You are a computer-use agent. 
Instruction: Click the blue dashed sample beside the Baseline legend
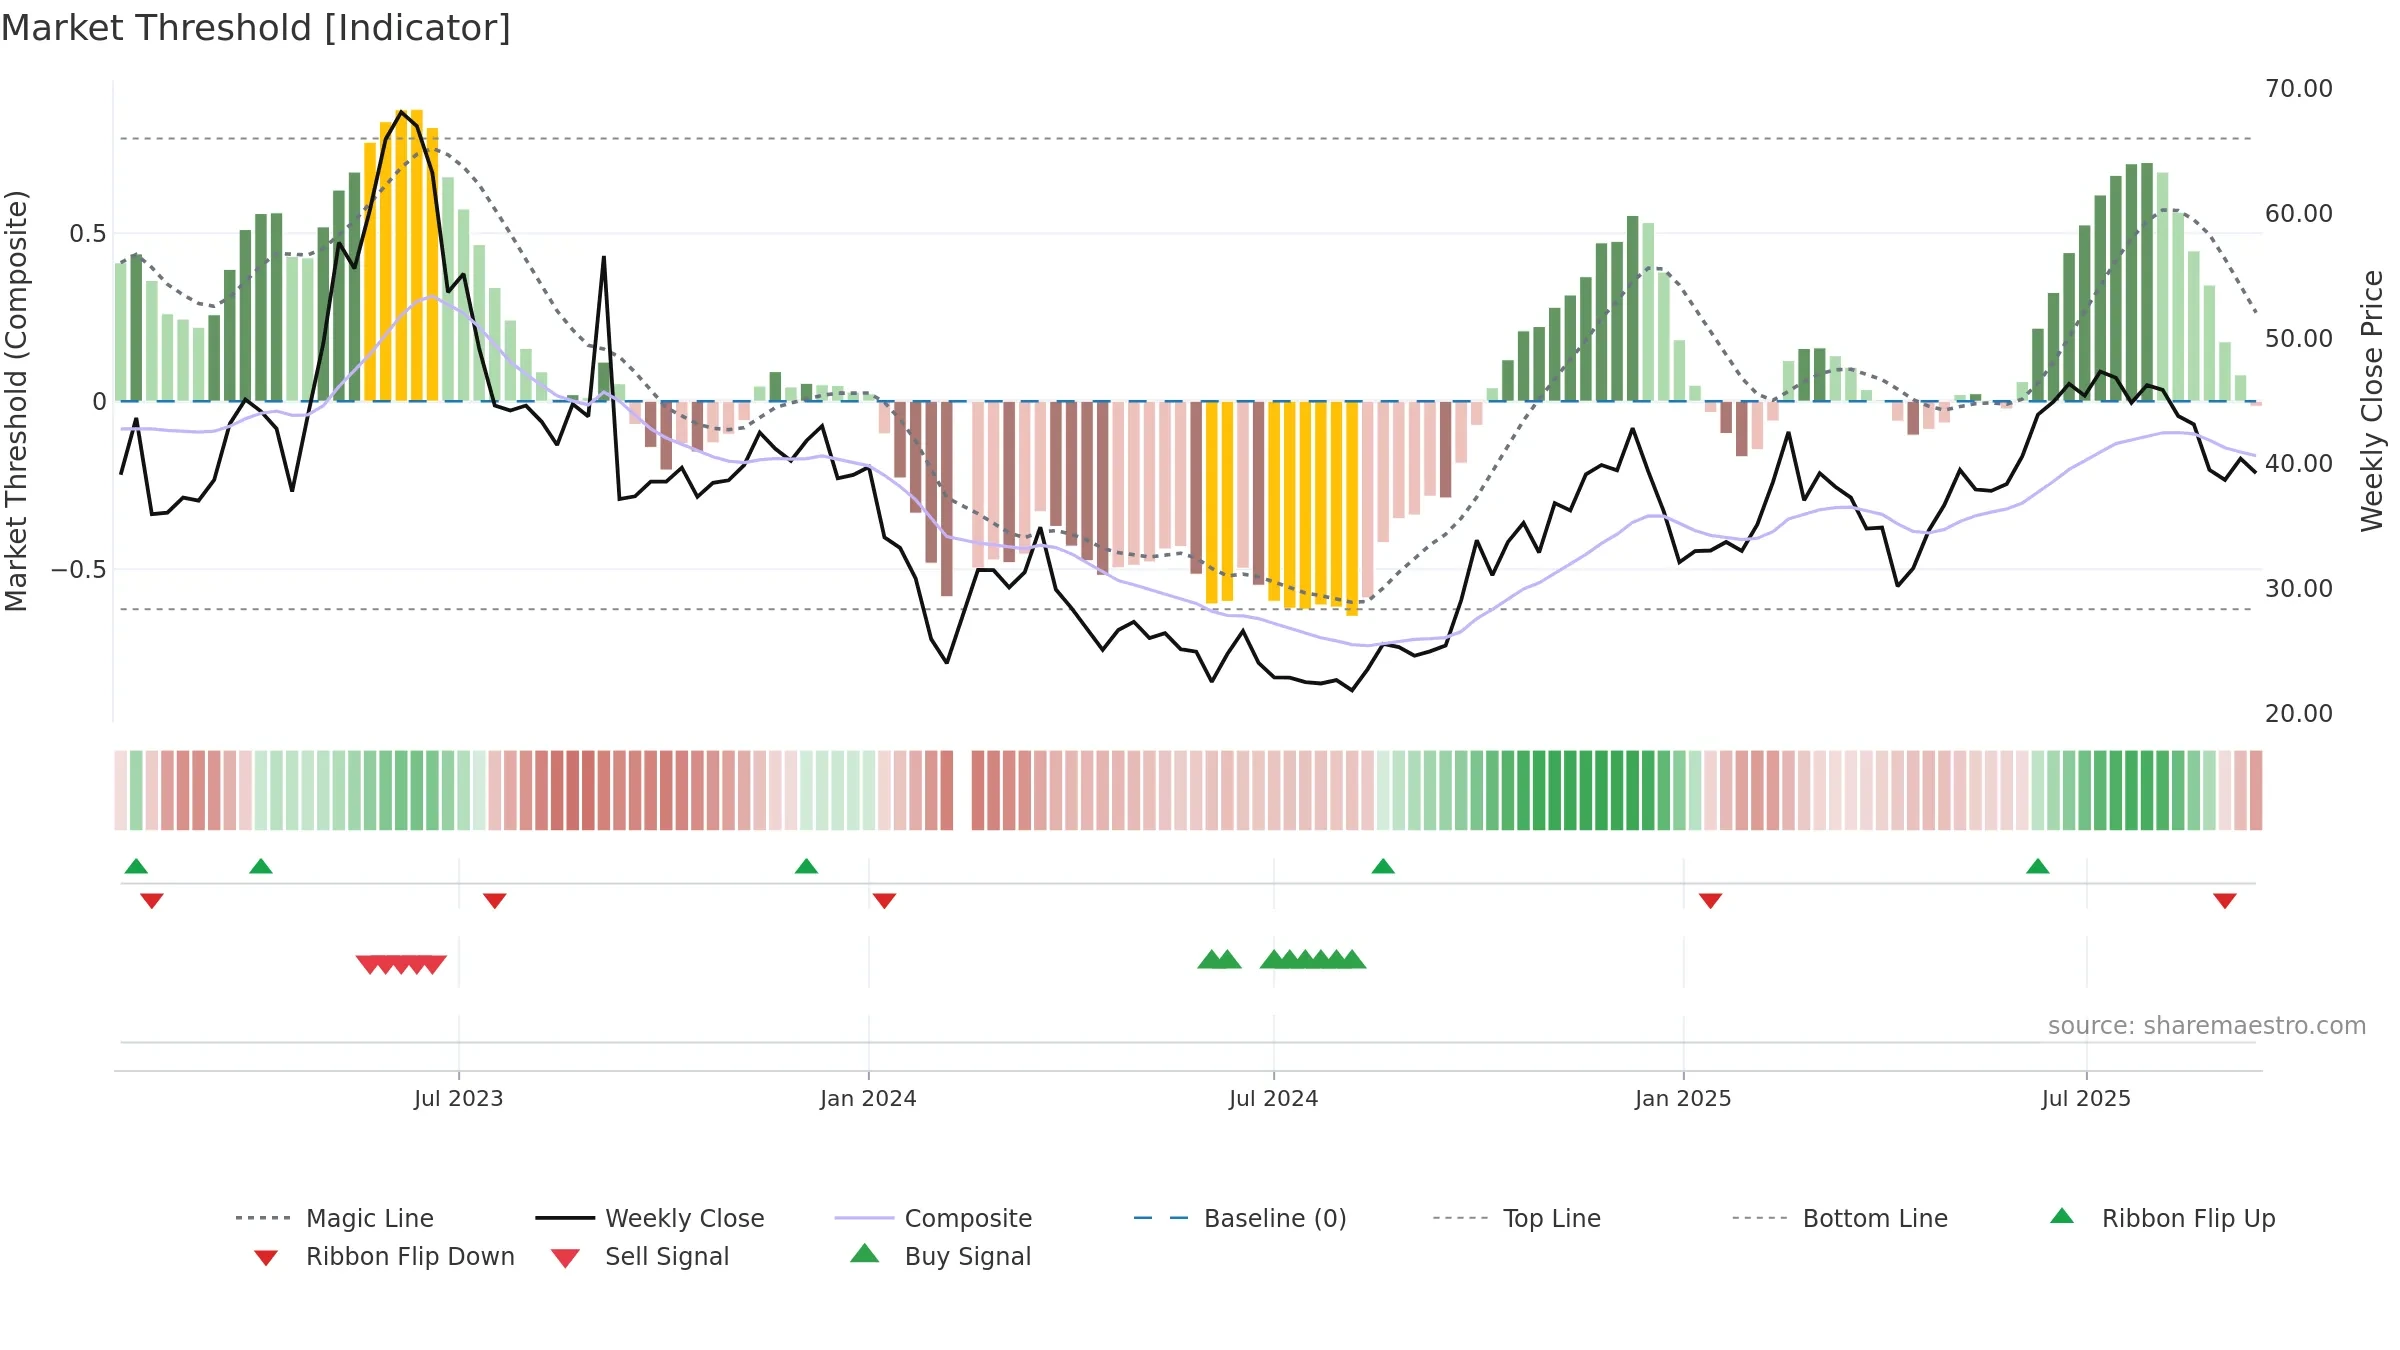(x=1161, y=1218)
